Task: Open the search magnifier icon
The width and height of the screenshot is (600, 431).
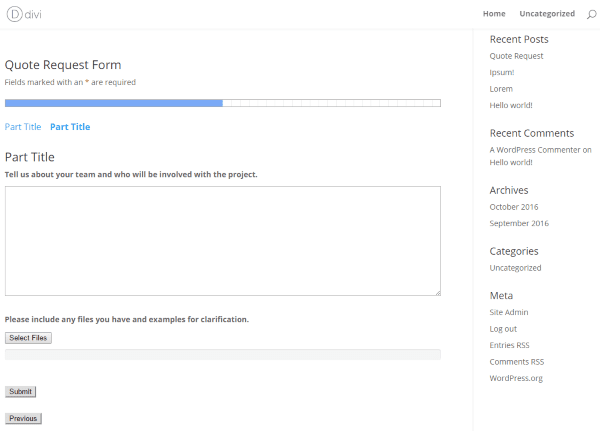Action: tap(591, 14)
